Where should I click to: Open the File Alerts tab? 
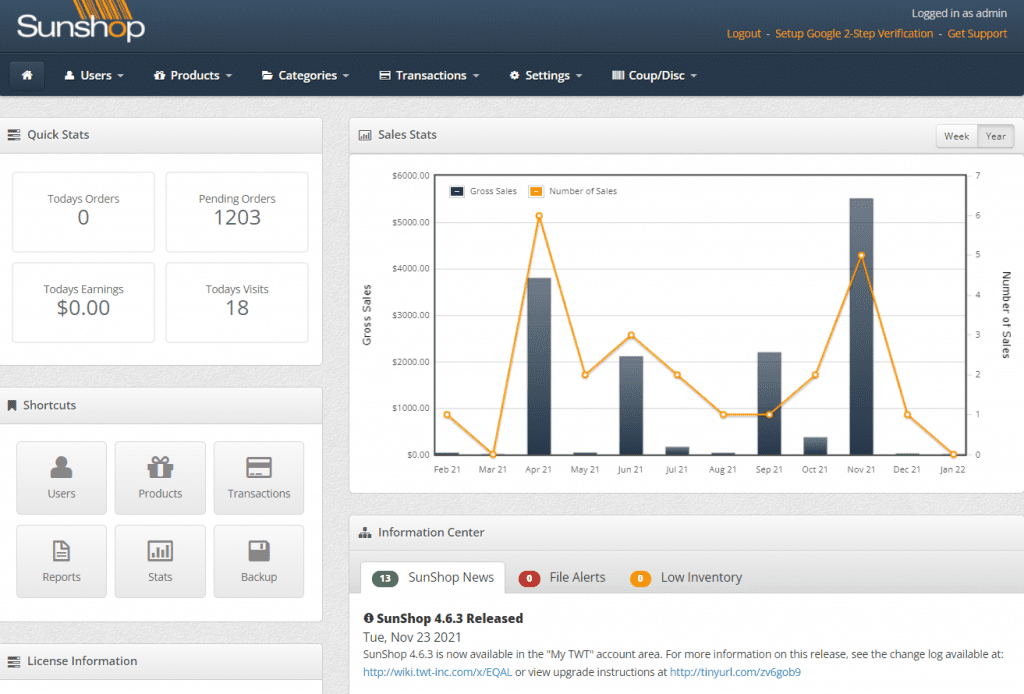(x=562, y=578)
